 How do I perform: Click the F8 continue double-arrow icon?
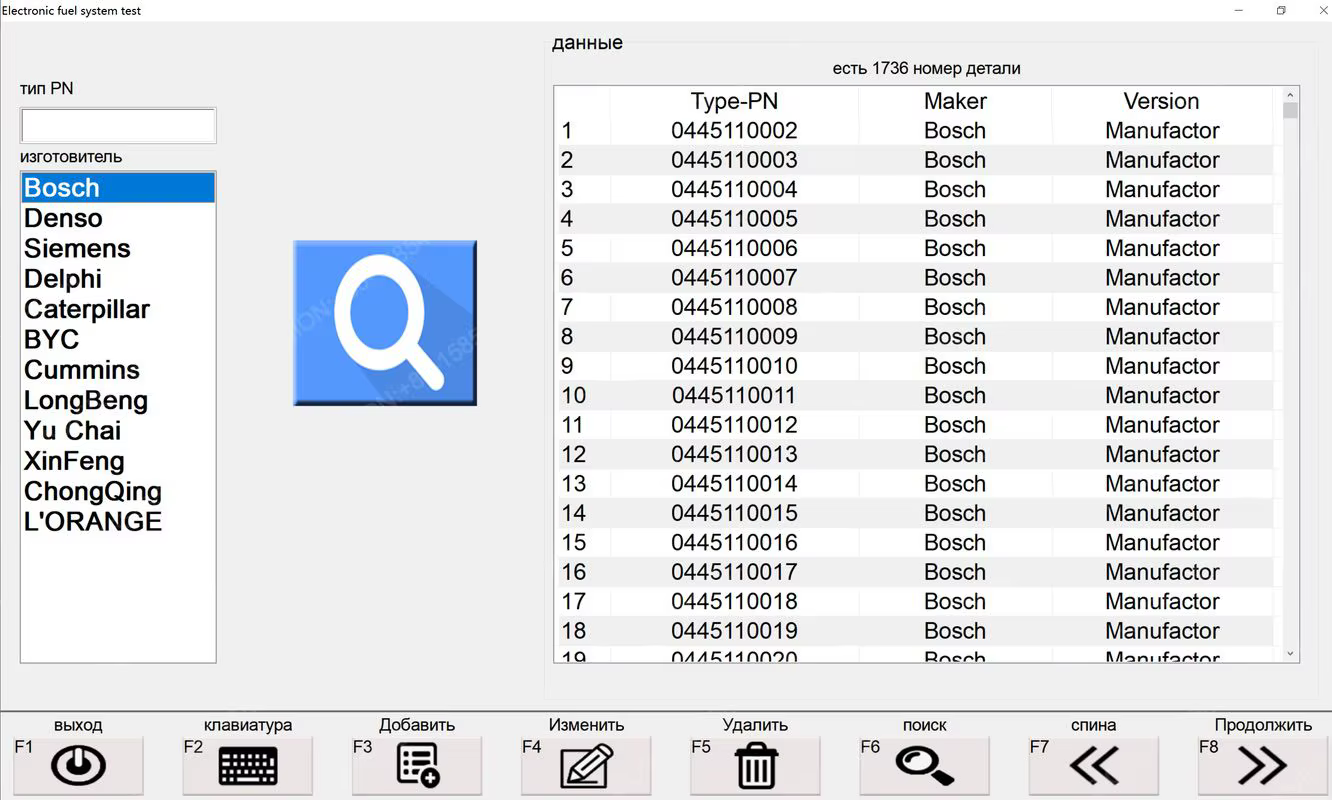click(1263, 766)
